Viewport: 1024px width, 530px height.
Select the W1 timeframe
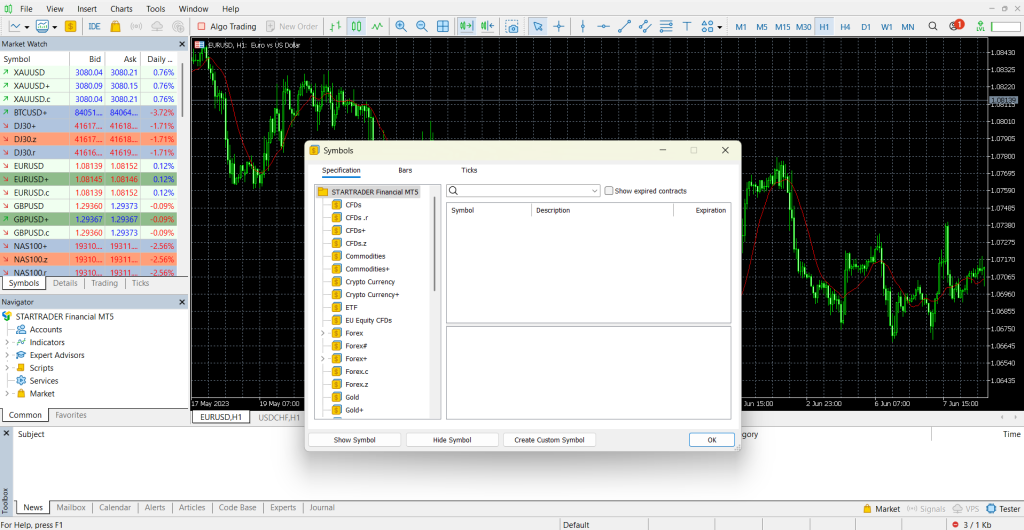886,27
